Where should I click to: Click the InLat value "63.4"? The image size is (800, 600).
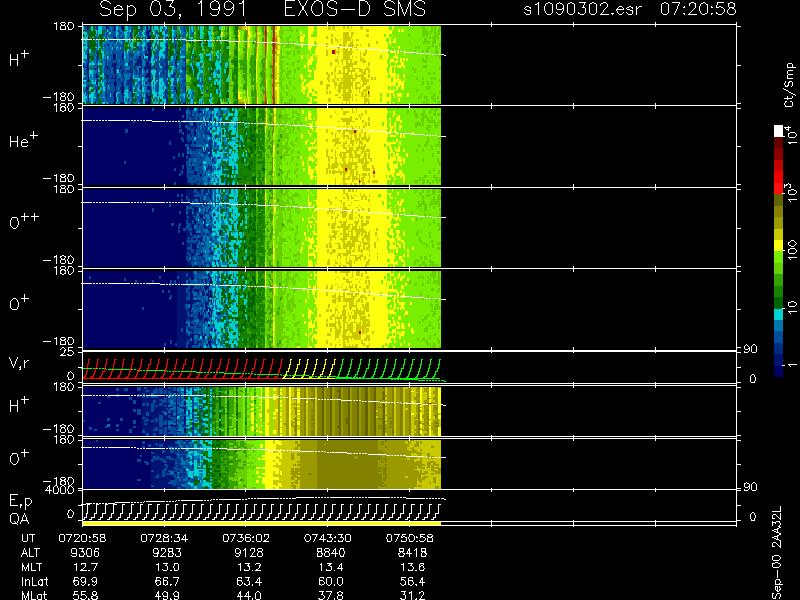coord(249,581)
